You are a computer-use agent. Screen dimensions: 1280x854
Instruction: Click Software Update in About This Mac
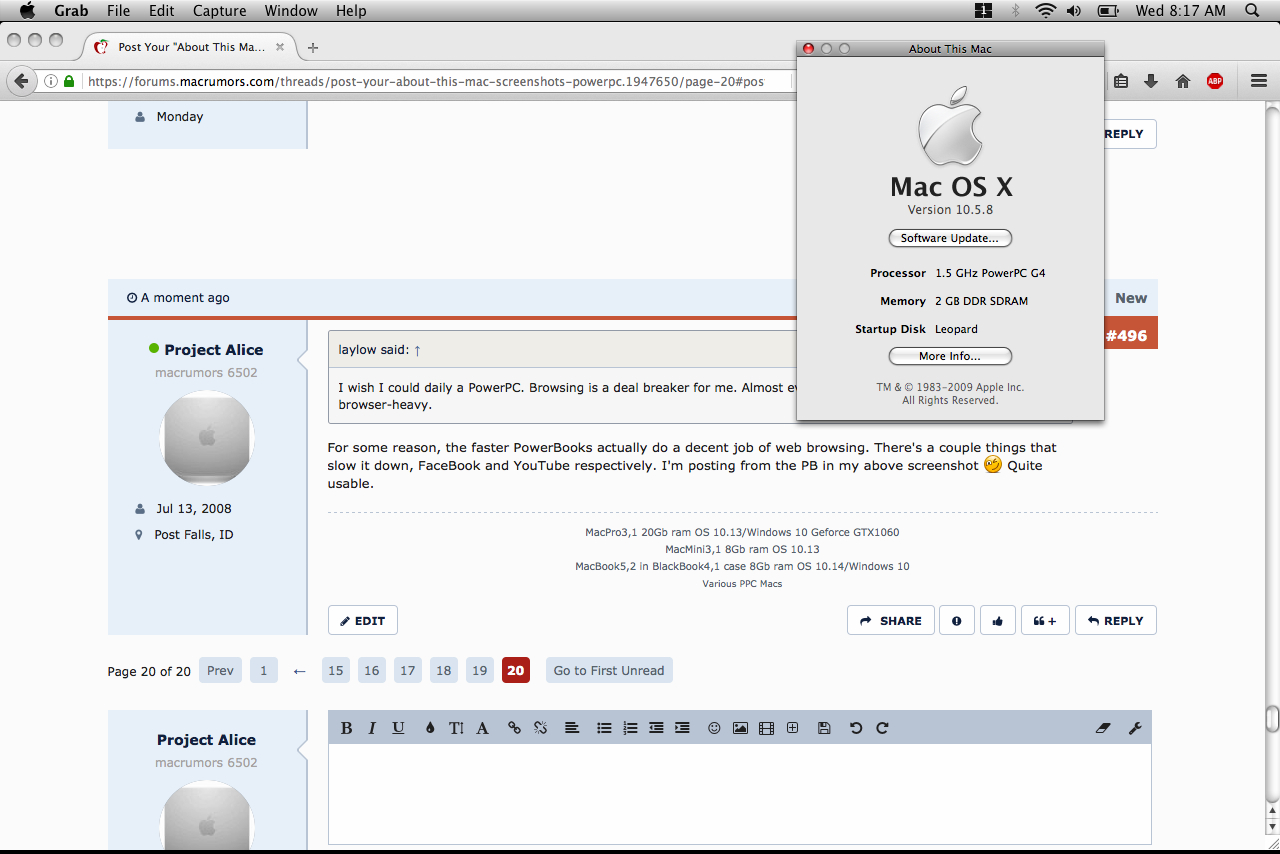[x=950, y=238]
